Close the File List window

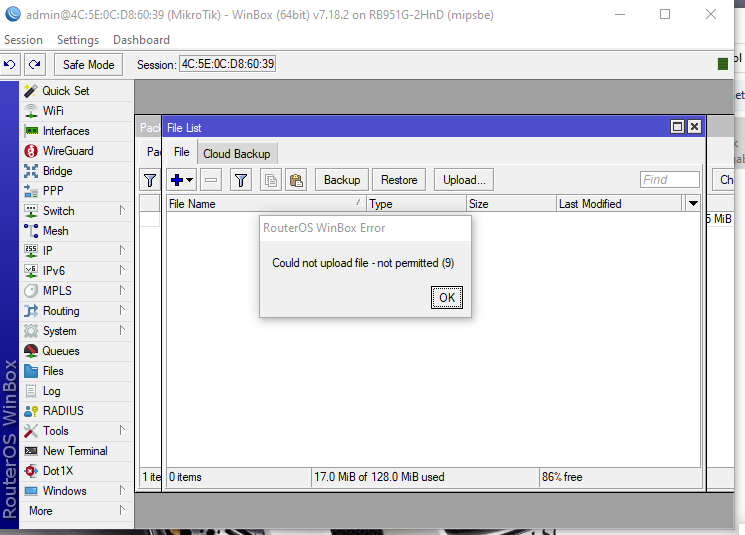click(694, 126)
